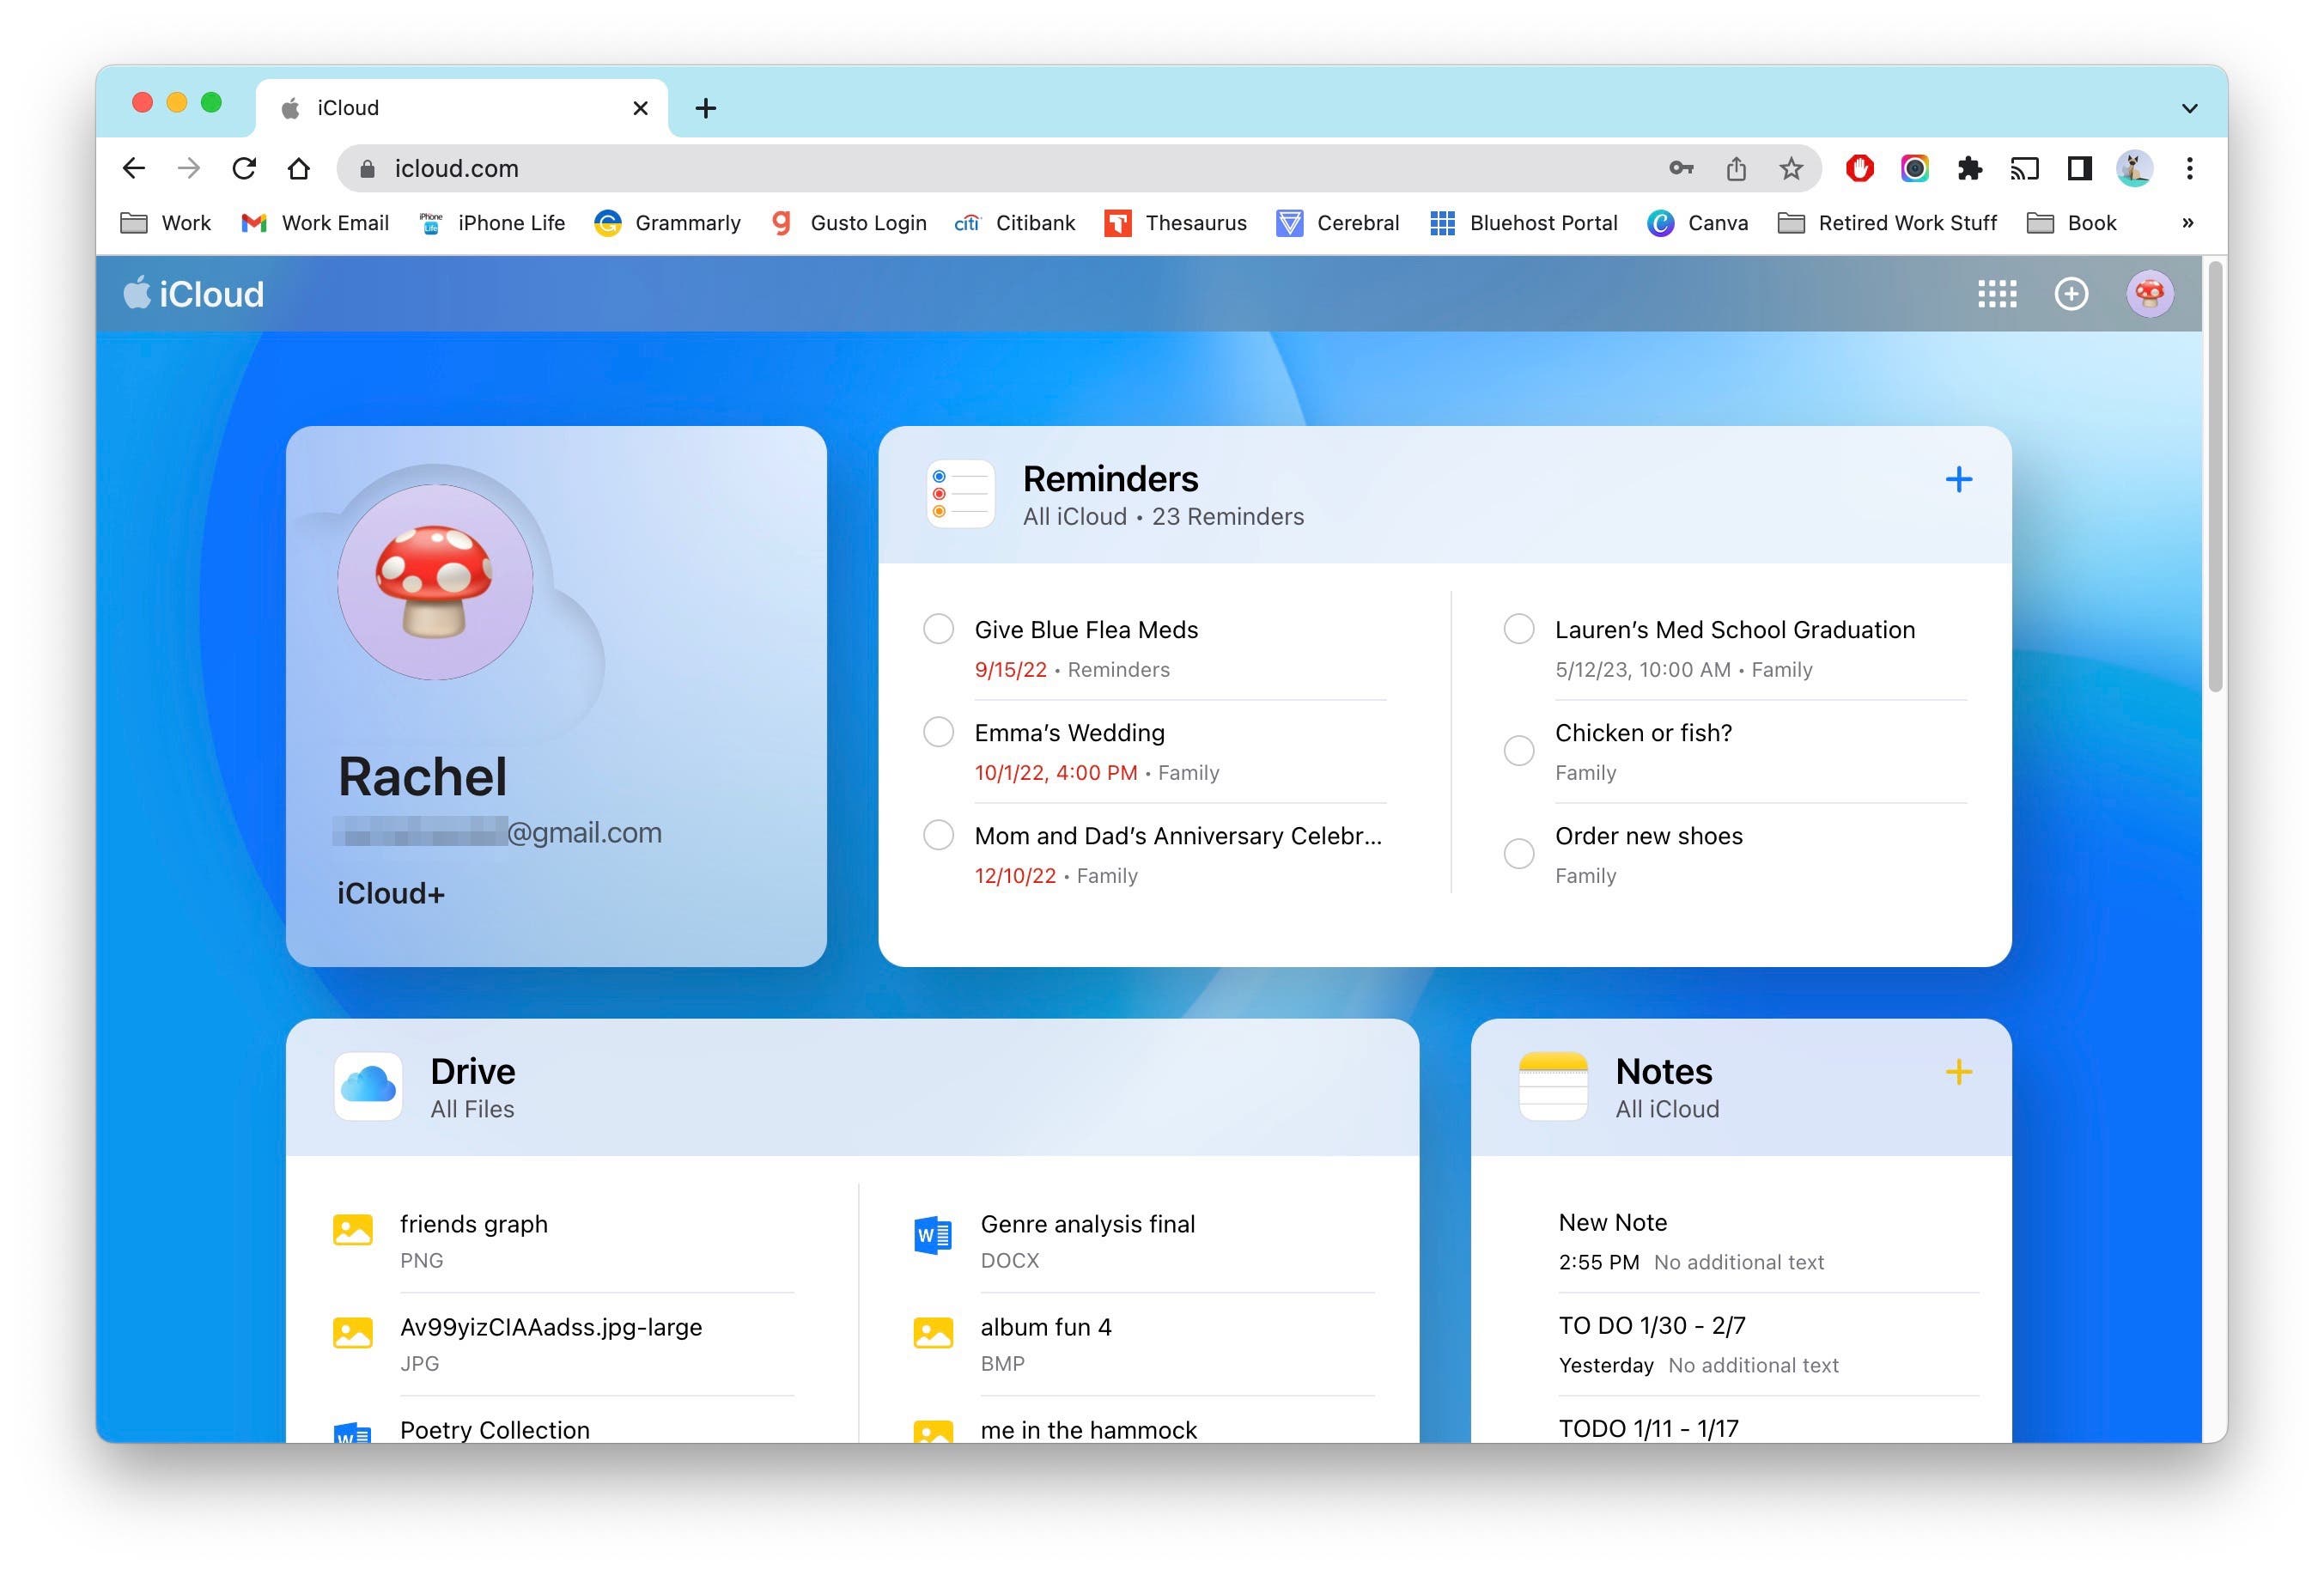Click the Apple iCloud logo

pyautogui.click(x=194, y=294)
